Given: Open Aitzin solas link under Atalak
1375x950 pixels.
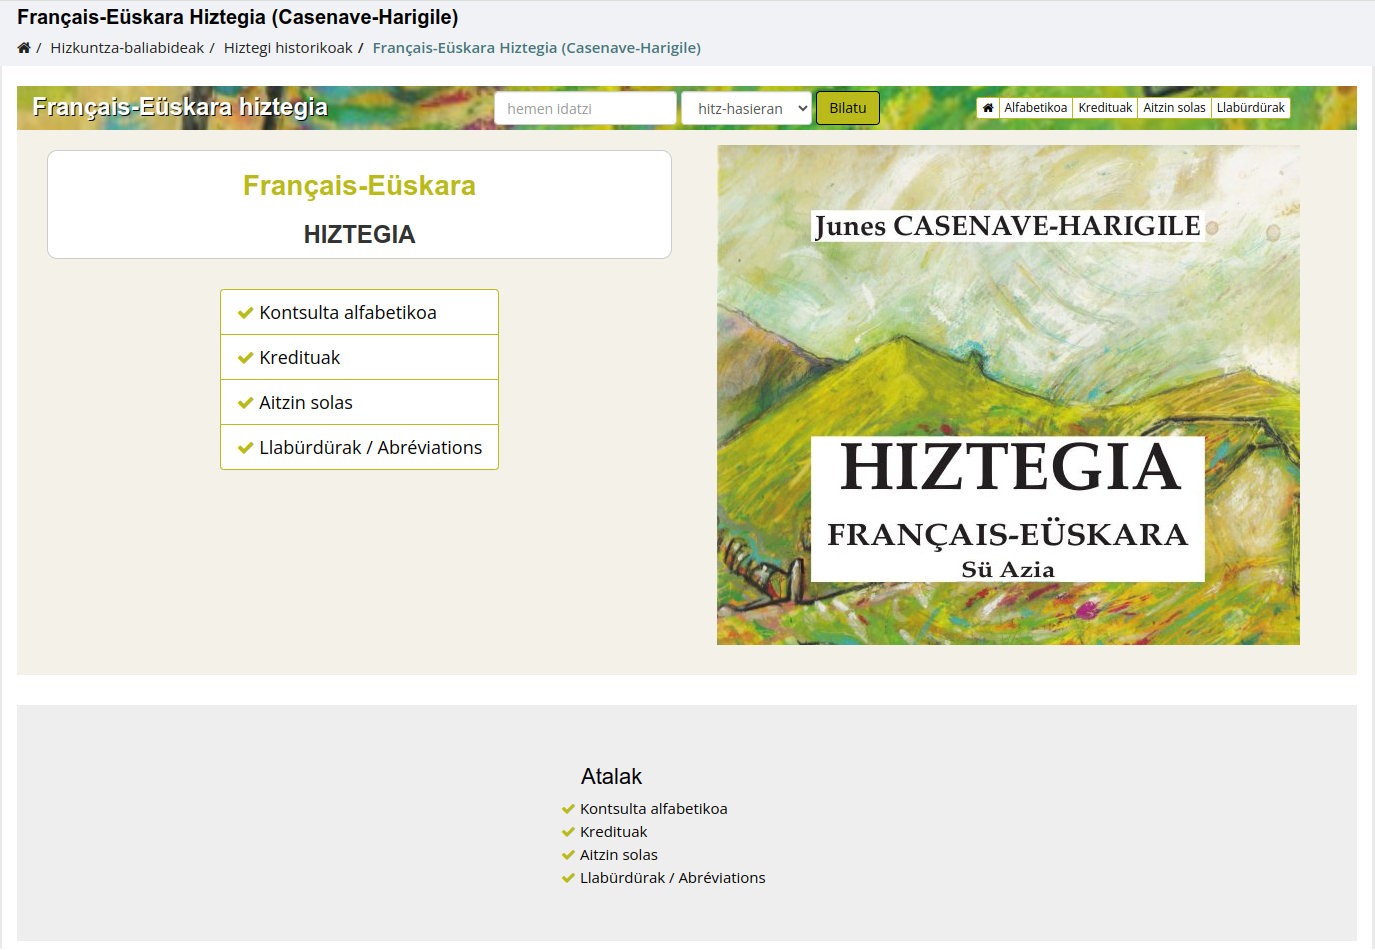Looking at the screenshot, I should (619, 855).
